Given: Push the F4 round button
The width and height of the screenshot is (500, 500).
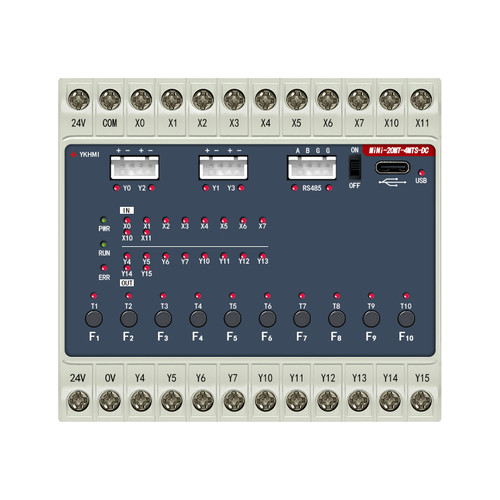Looking at the screenshot, I should (198, 318).
